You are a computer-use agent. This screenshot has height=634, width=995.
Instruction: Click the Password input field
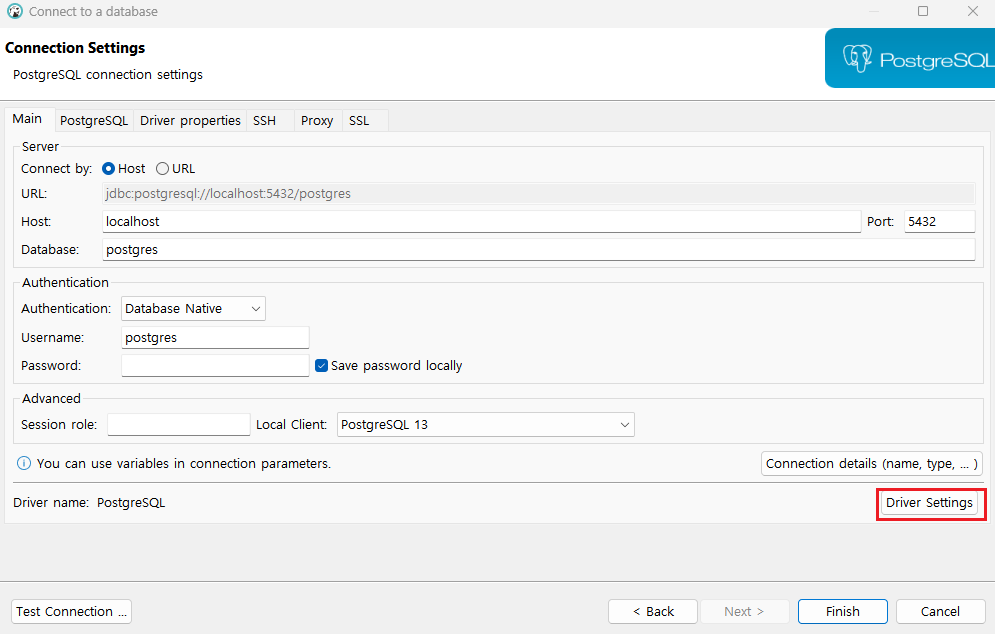(x=215, y=366)
